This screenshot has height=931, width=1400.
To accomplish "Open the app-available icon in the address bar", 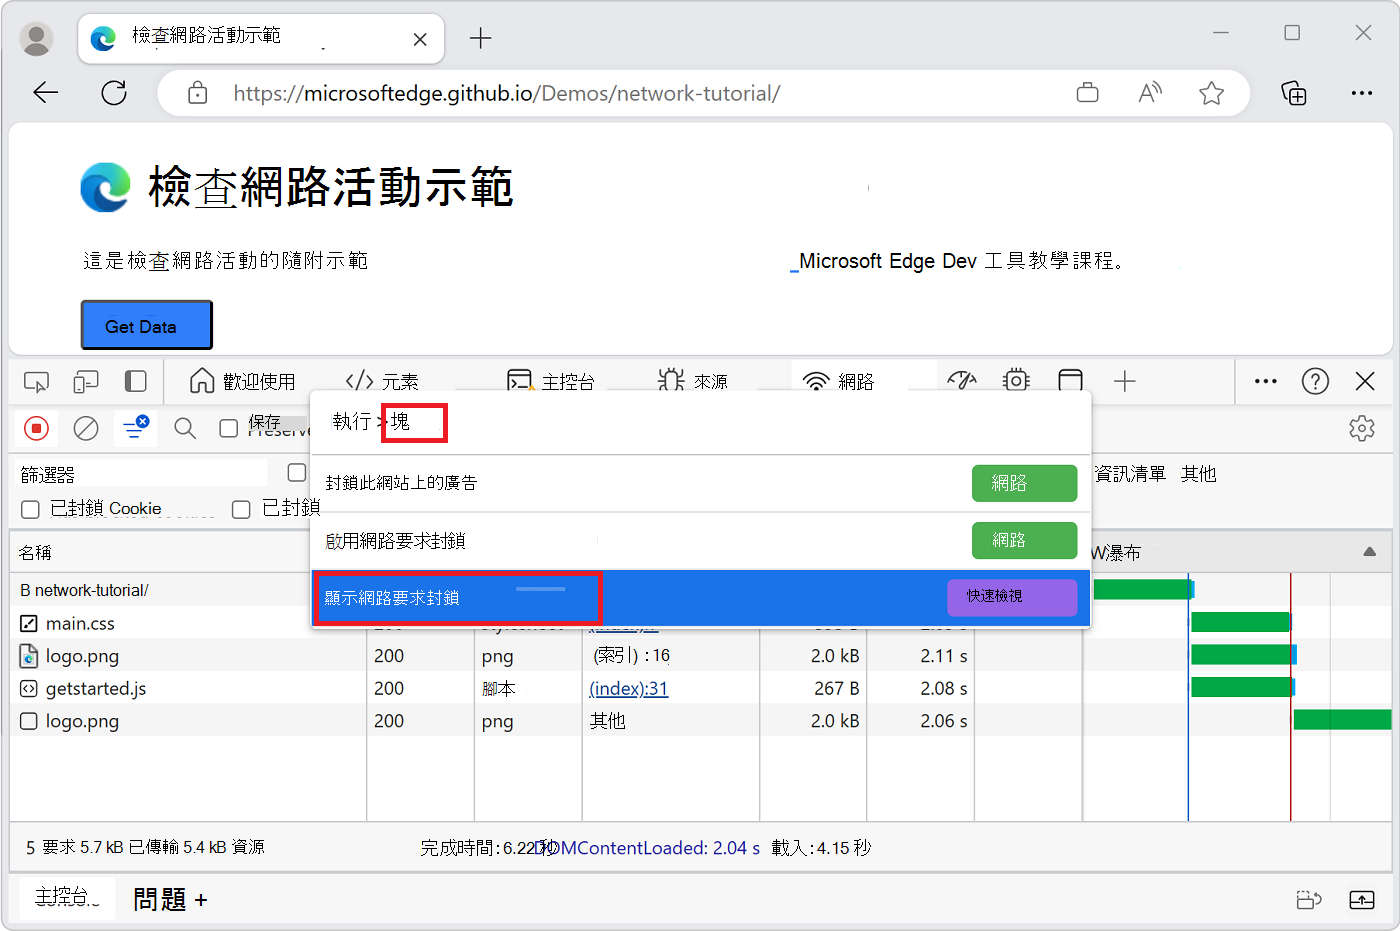I will [1087, 93].
